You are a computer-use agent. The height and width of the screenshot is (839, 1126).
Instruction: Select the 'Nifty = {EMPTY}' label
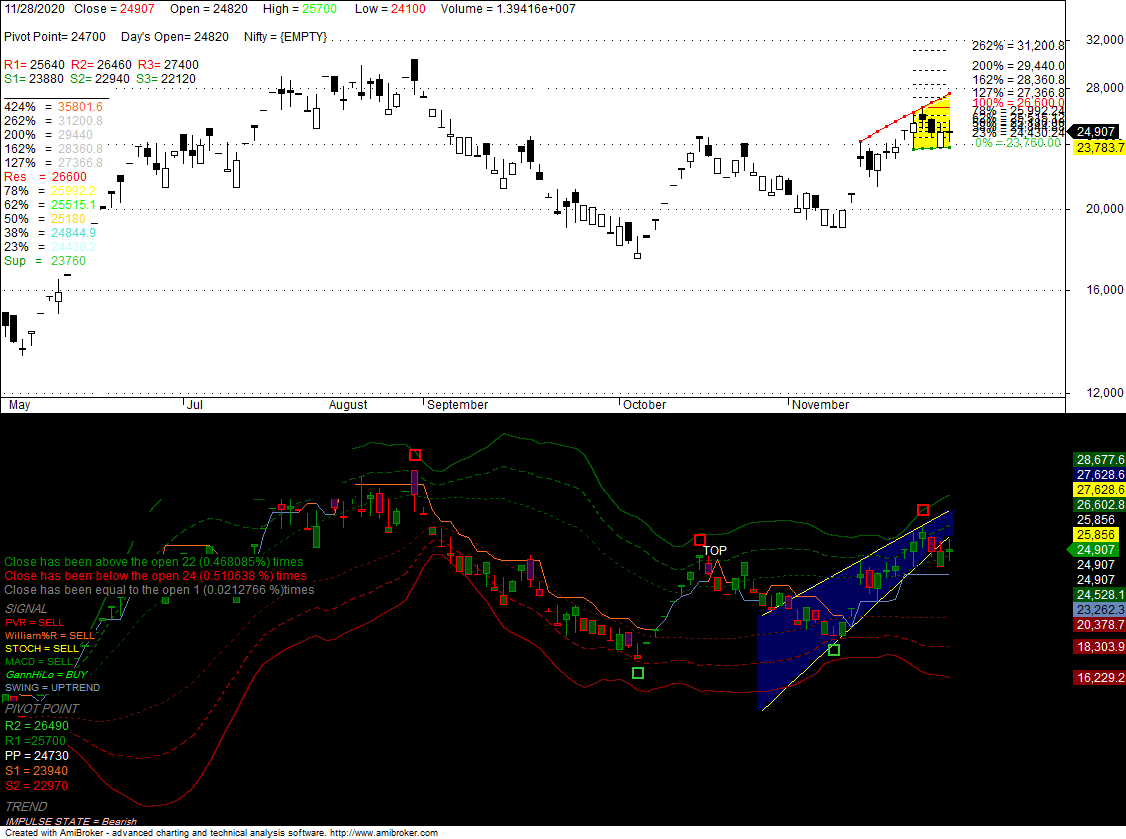coord(285,37)
